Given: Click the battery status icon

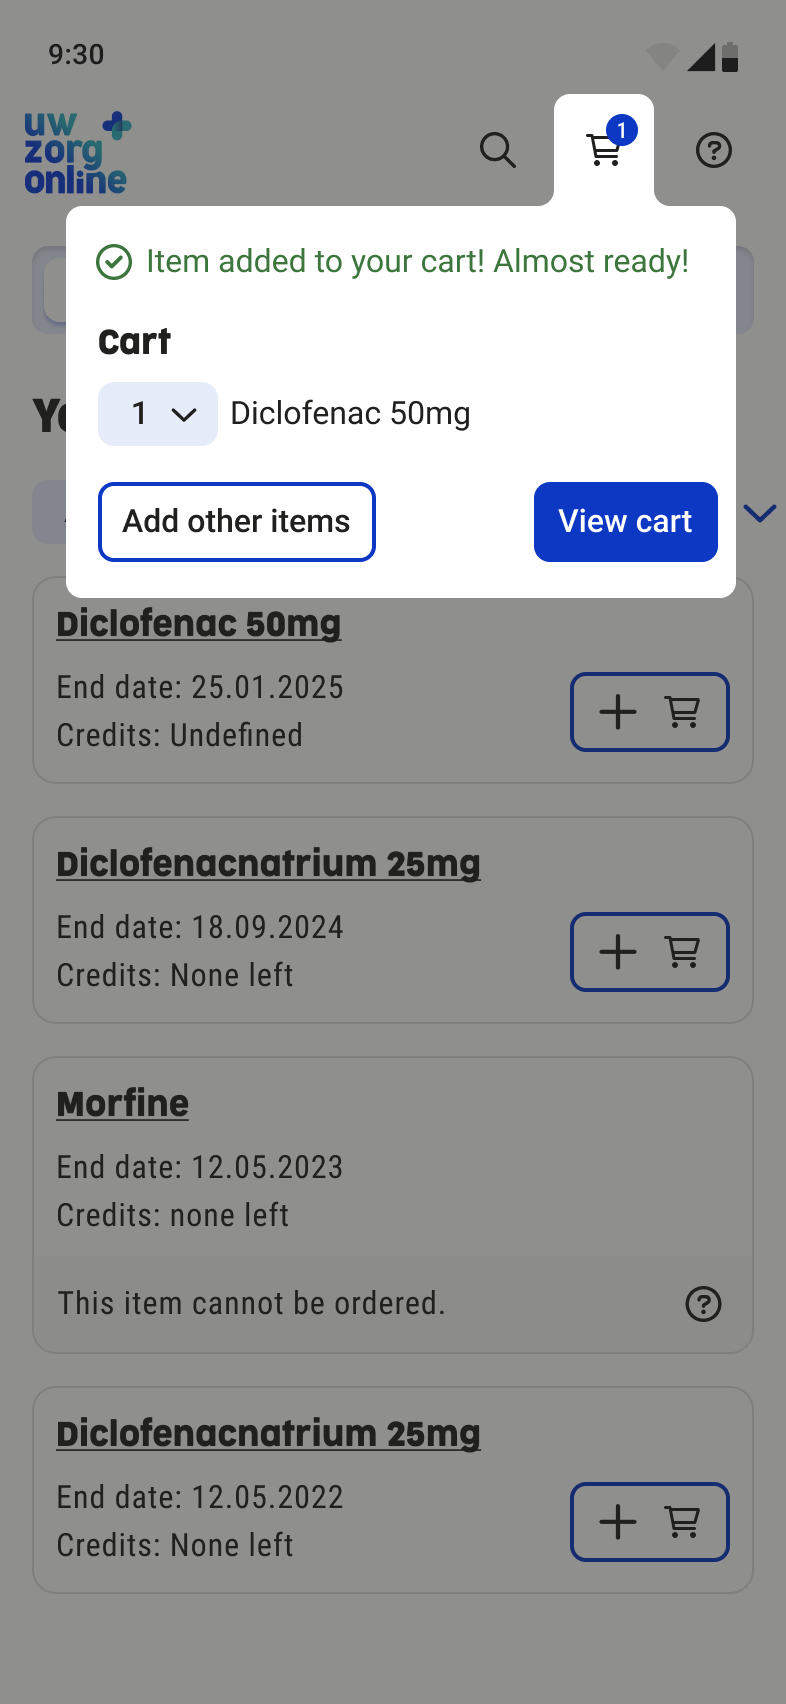Looking at the screenshot, I should 730,57.
